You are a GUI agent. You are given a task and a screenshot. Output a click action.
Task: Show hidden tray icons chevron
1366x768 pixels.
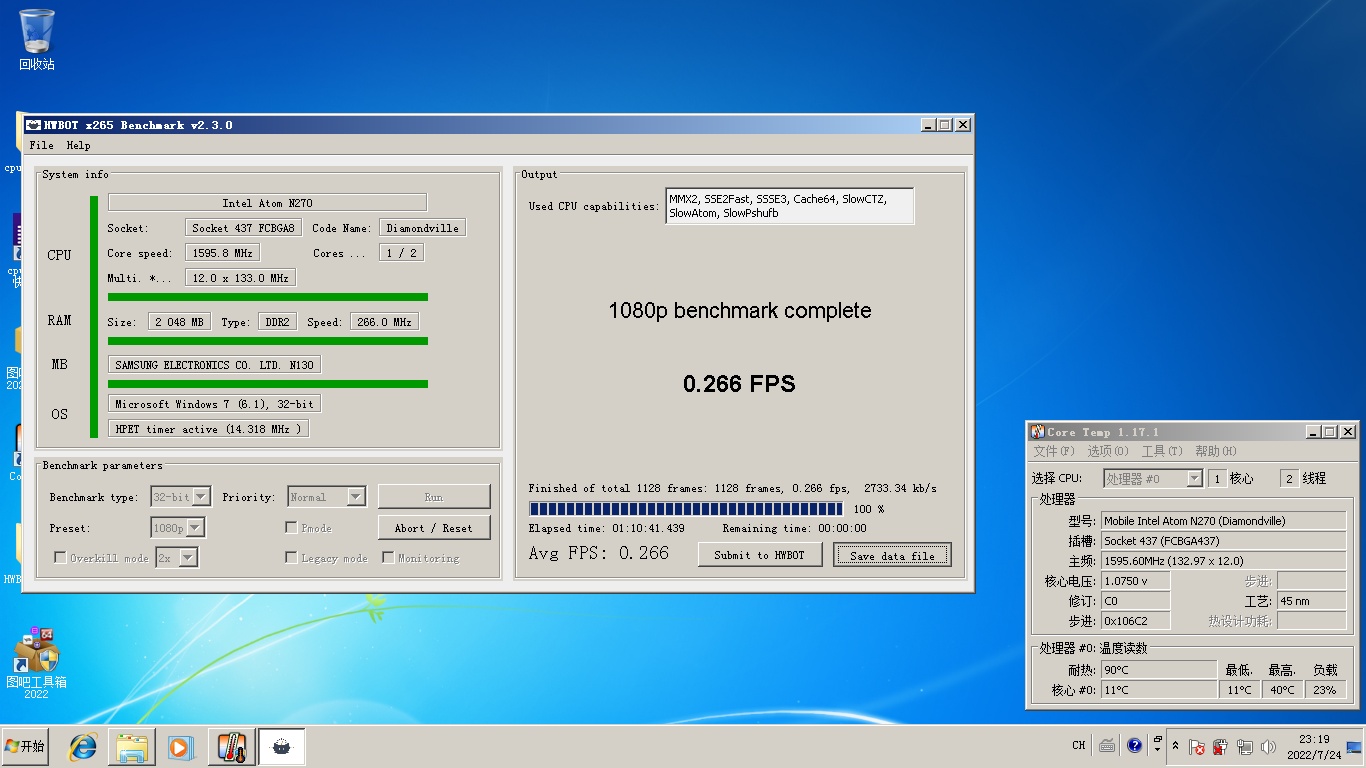[x=1176, y=746]
